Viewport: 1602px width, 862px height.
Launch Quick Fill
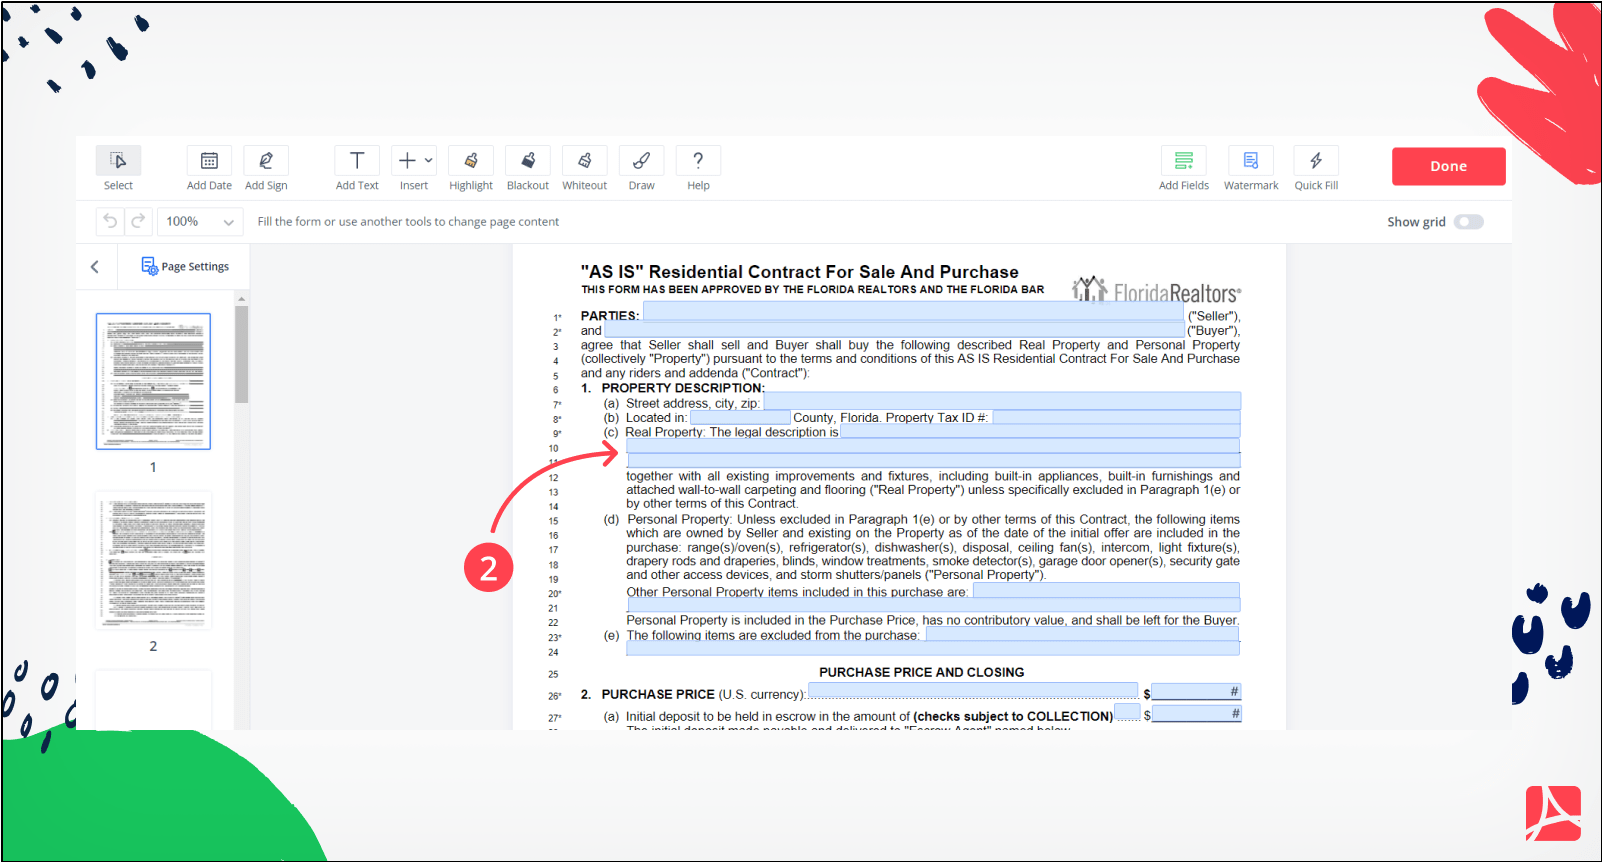tap(1316, 161)
